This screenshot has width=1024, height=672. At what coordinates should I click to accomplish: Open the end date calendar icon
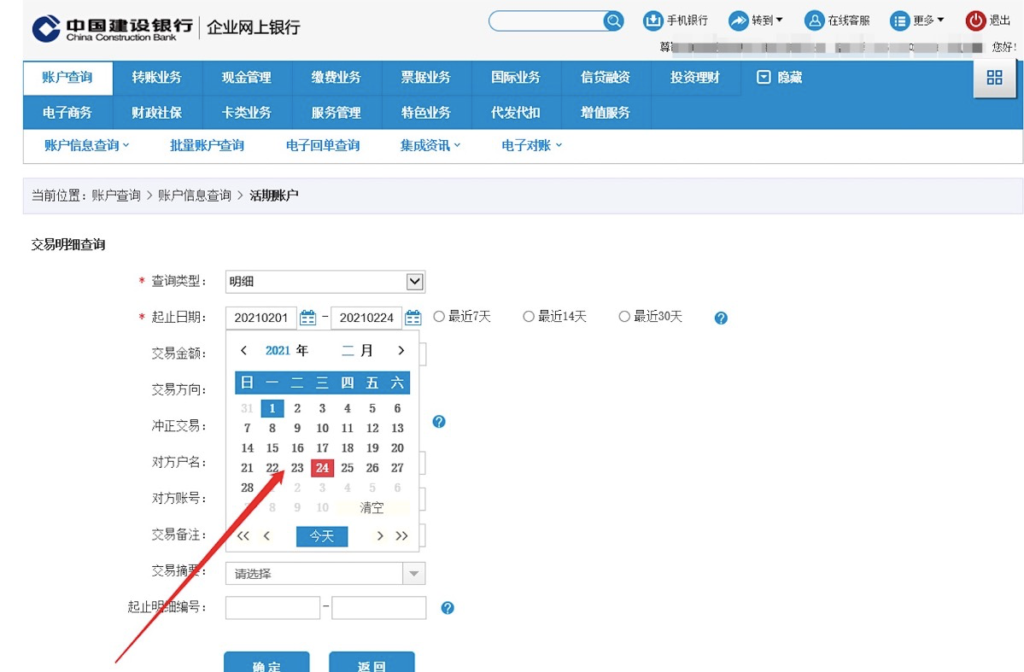point(413,318)
